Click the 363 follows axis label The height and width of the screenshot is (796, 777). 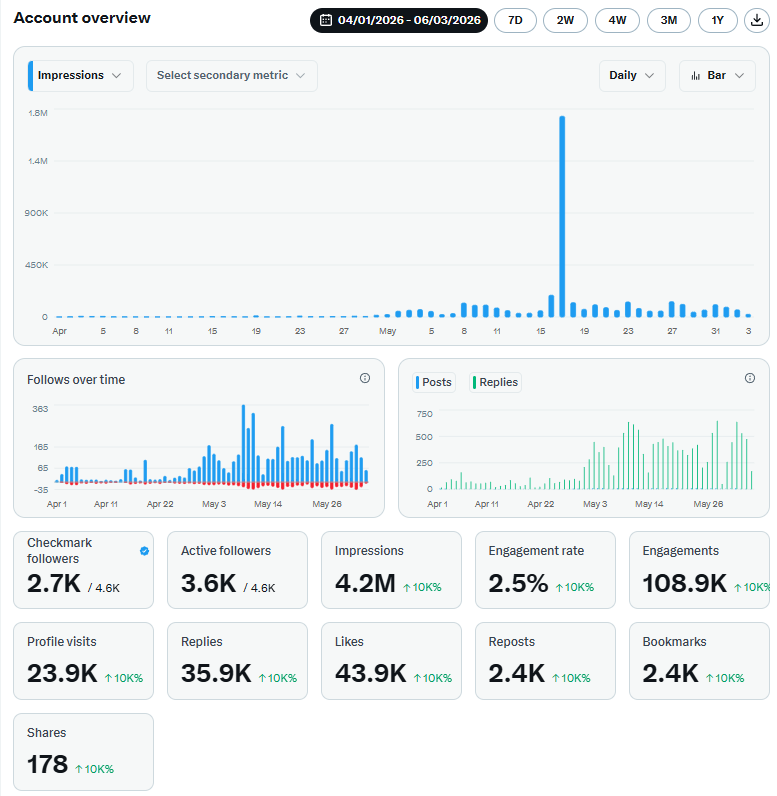click(41, 409)
